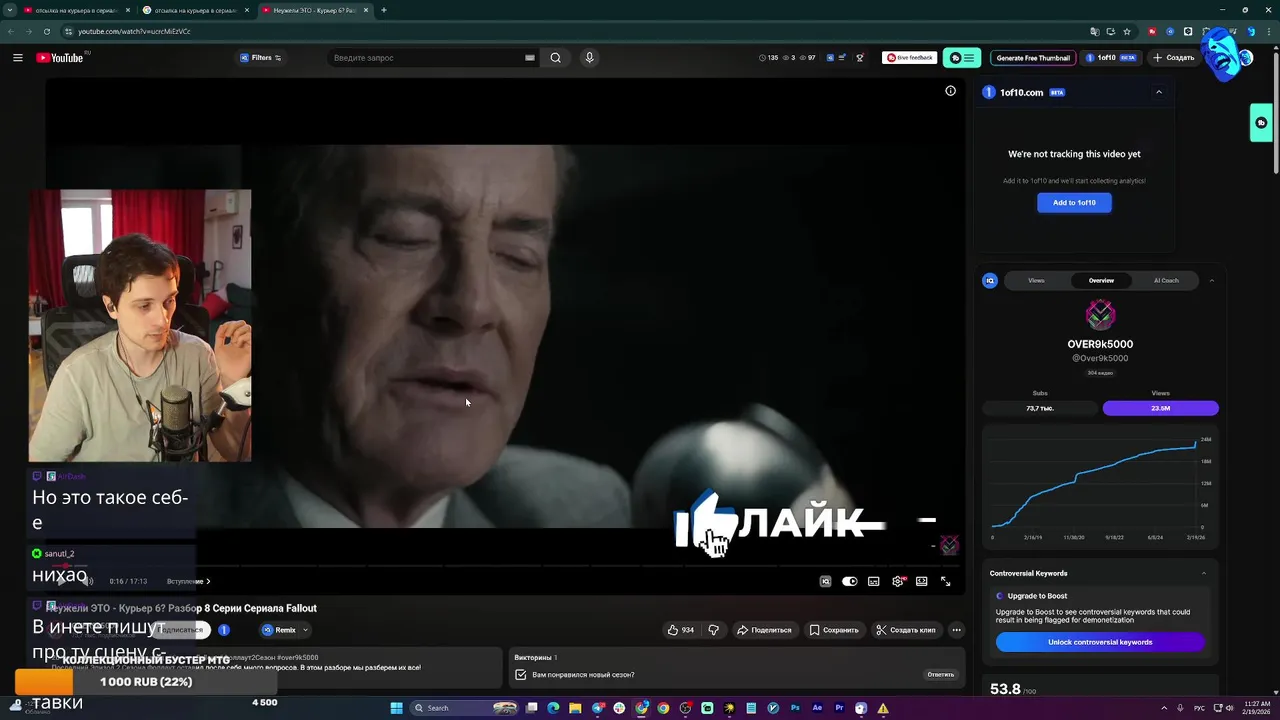Switch to theater mode in player
Viewport: 1280px width, 720px height.
pyautogui.click(x=922, y=581)
